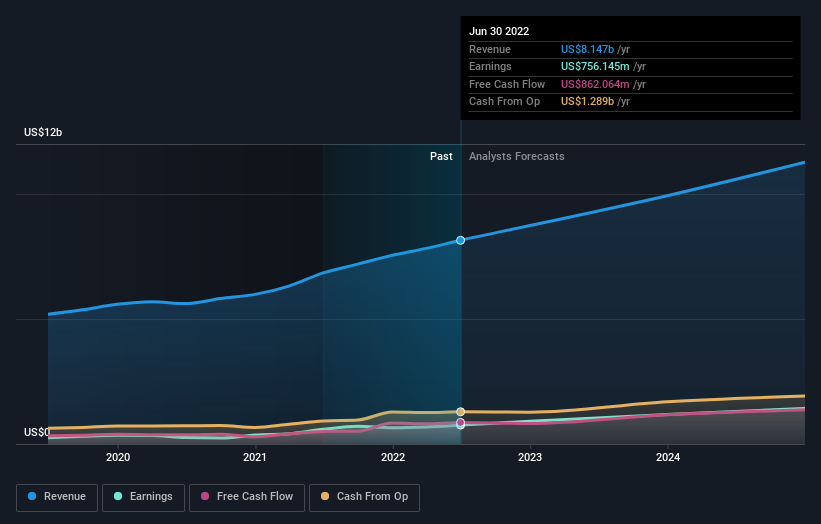Viewport: 821px width, 524px height.
Task: Click the blue Revenue data point marker
Action: pos(460,240)
